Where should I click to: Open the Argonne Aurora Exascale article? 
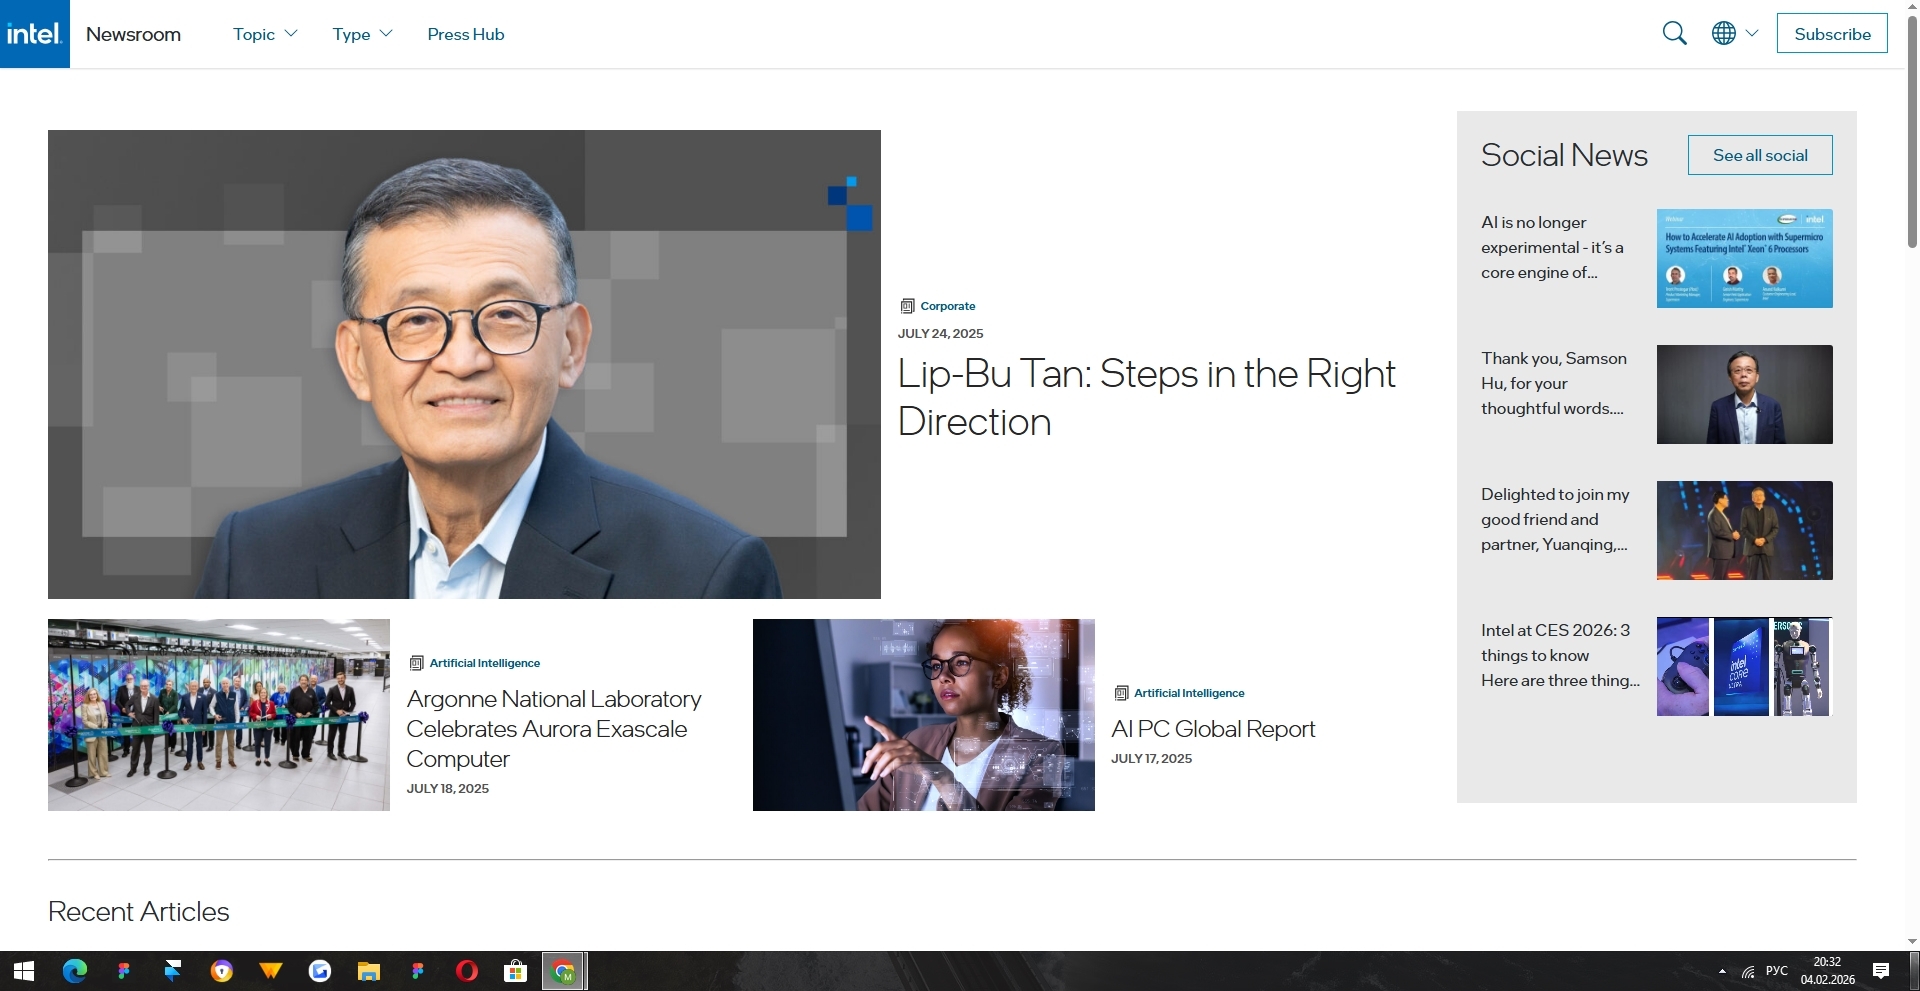(x=554, y=729)
